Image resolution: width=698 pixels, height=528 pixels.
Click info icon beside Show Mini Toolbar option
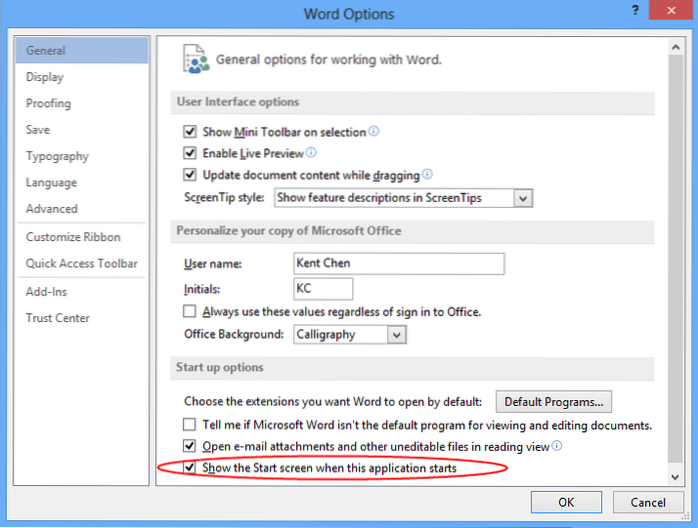(x=375, y=131)
